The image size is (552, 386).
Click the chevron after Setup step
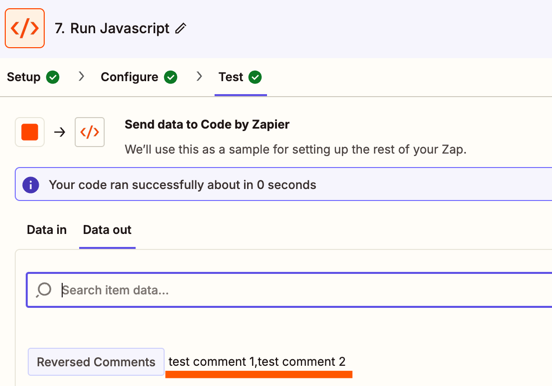pyautogui.click(x=81, y=76)
